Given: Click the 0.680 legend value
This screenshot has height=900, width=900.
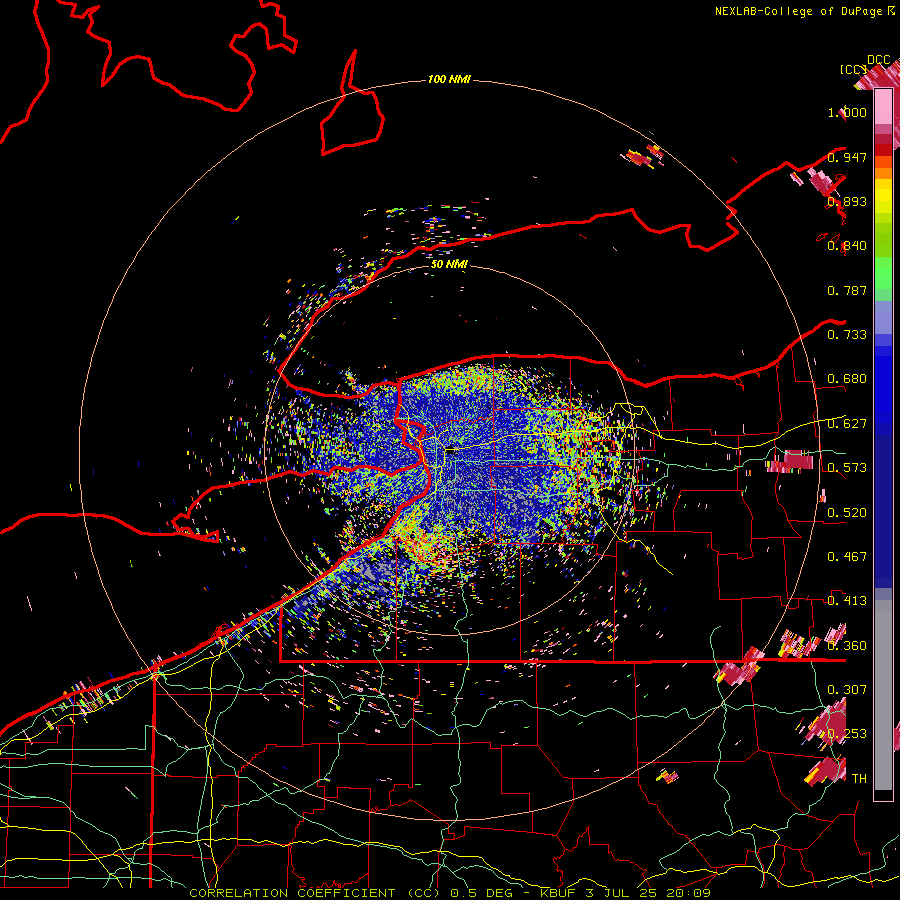Looking at the screenshot, I should [847, 379].
